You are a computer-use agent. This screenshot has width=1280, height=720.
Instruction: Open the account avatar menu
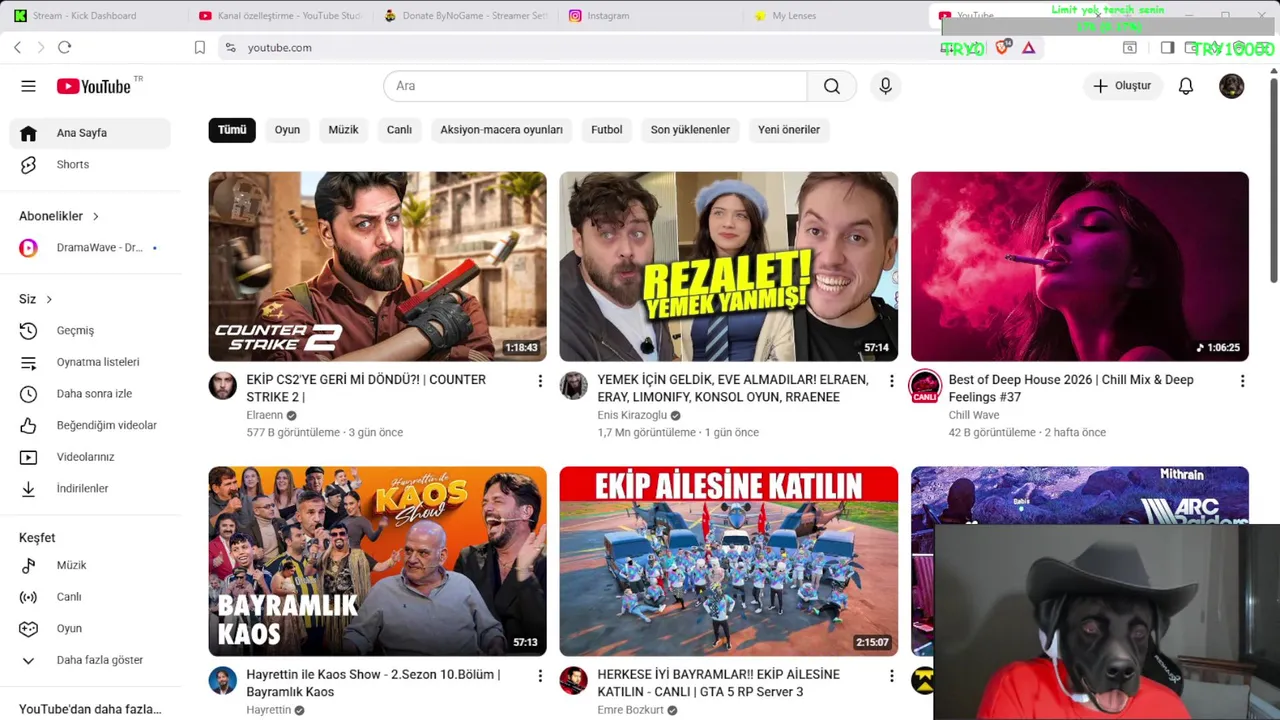[x=1231, y=86]
